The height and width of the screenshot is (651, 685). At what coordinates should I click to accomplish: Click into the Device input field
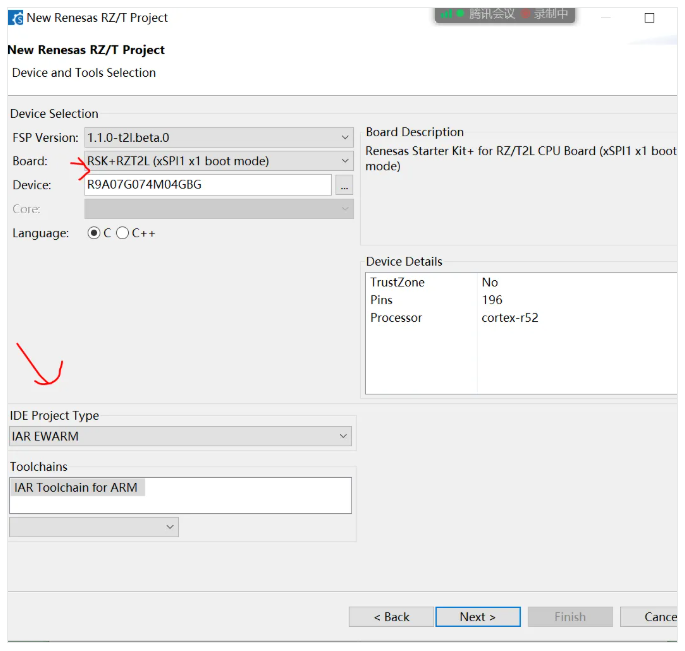click(208, 185)
